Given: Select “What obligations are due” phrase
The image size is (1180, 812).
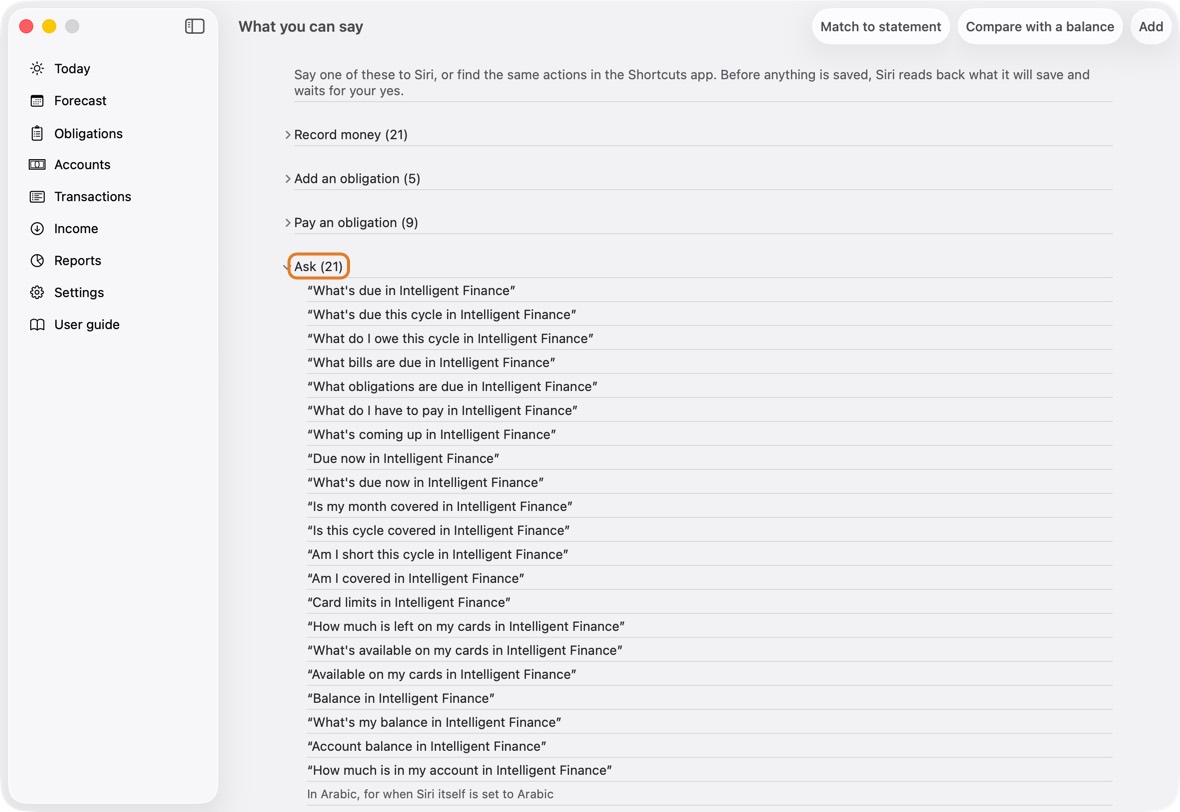Looking at the screenshot, I should coord(452,387).
